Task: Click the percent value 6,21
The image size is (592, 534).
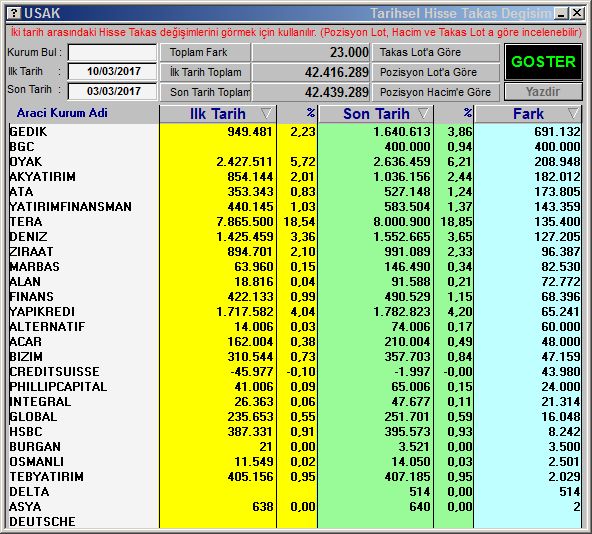Action: tap(460, 162)
